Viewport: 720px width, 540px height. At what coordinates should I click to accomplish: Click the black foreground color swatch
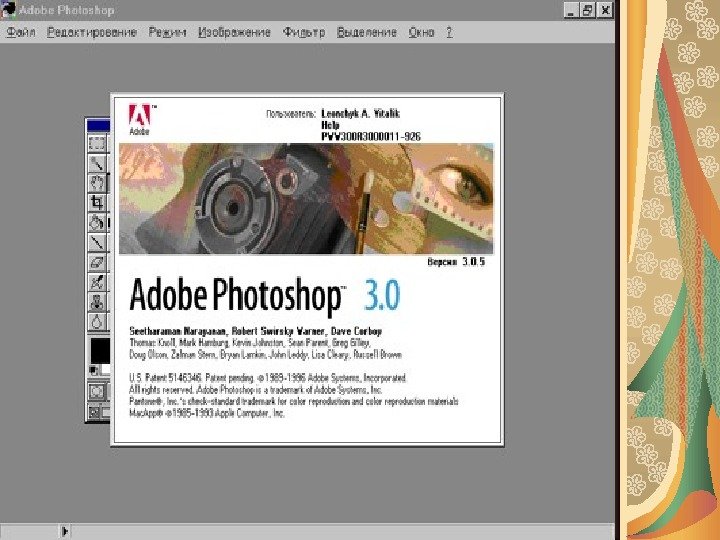click(100, 351)
